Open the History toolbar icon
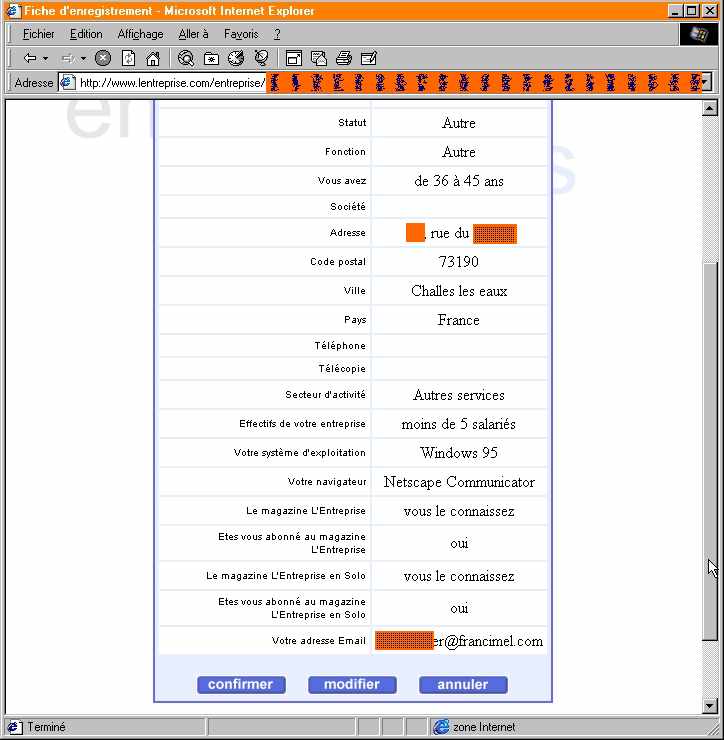The width and height of the screenshot is (724, 740). pyautogui.click(x=236, y=59)
